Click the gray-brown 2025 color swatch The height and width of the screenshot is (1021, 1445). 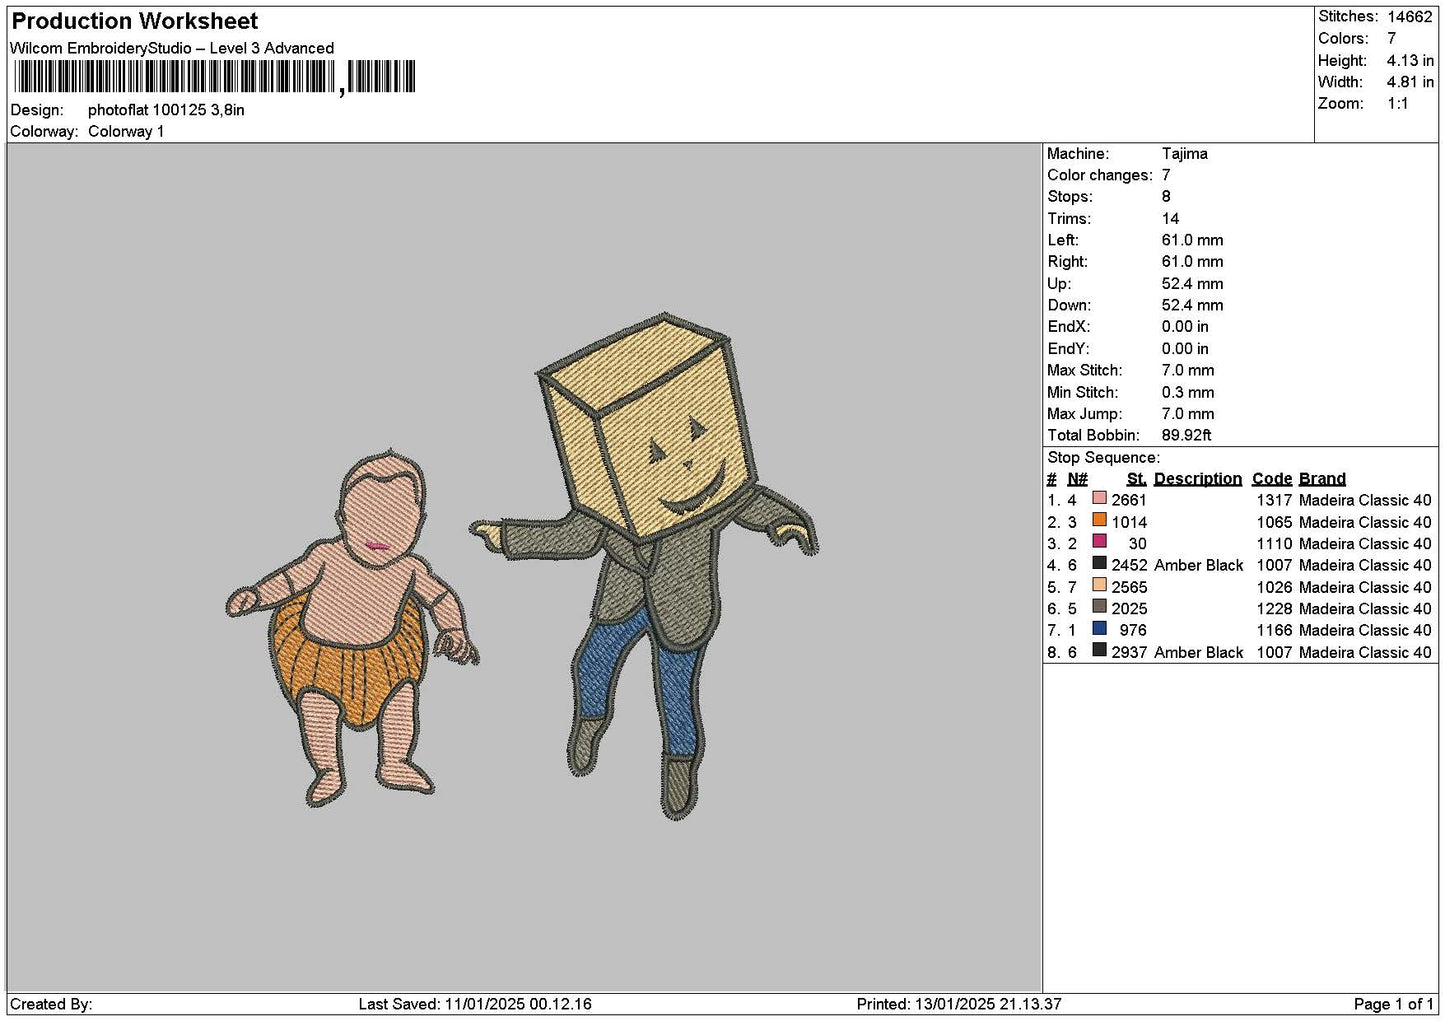[x=1099, y=606]
